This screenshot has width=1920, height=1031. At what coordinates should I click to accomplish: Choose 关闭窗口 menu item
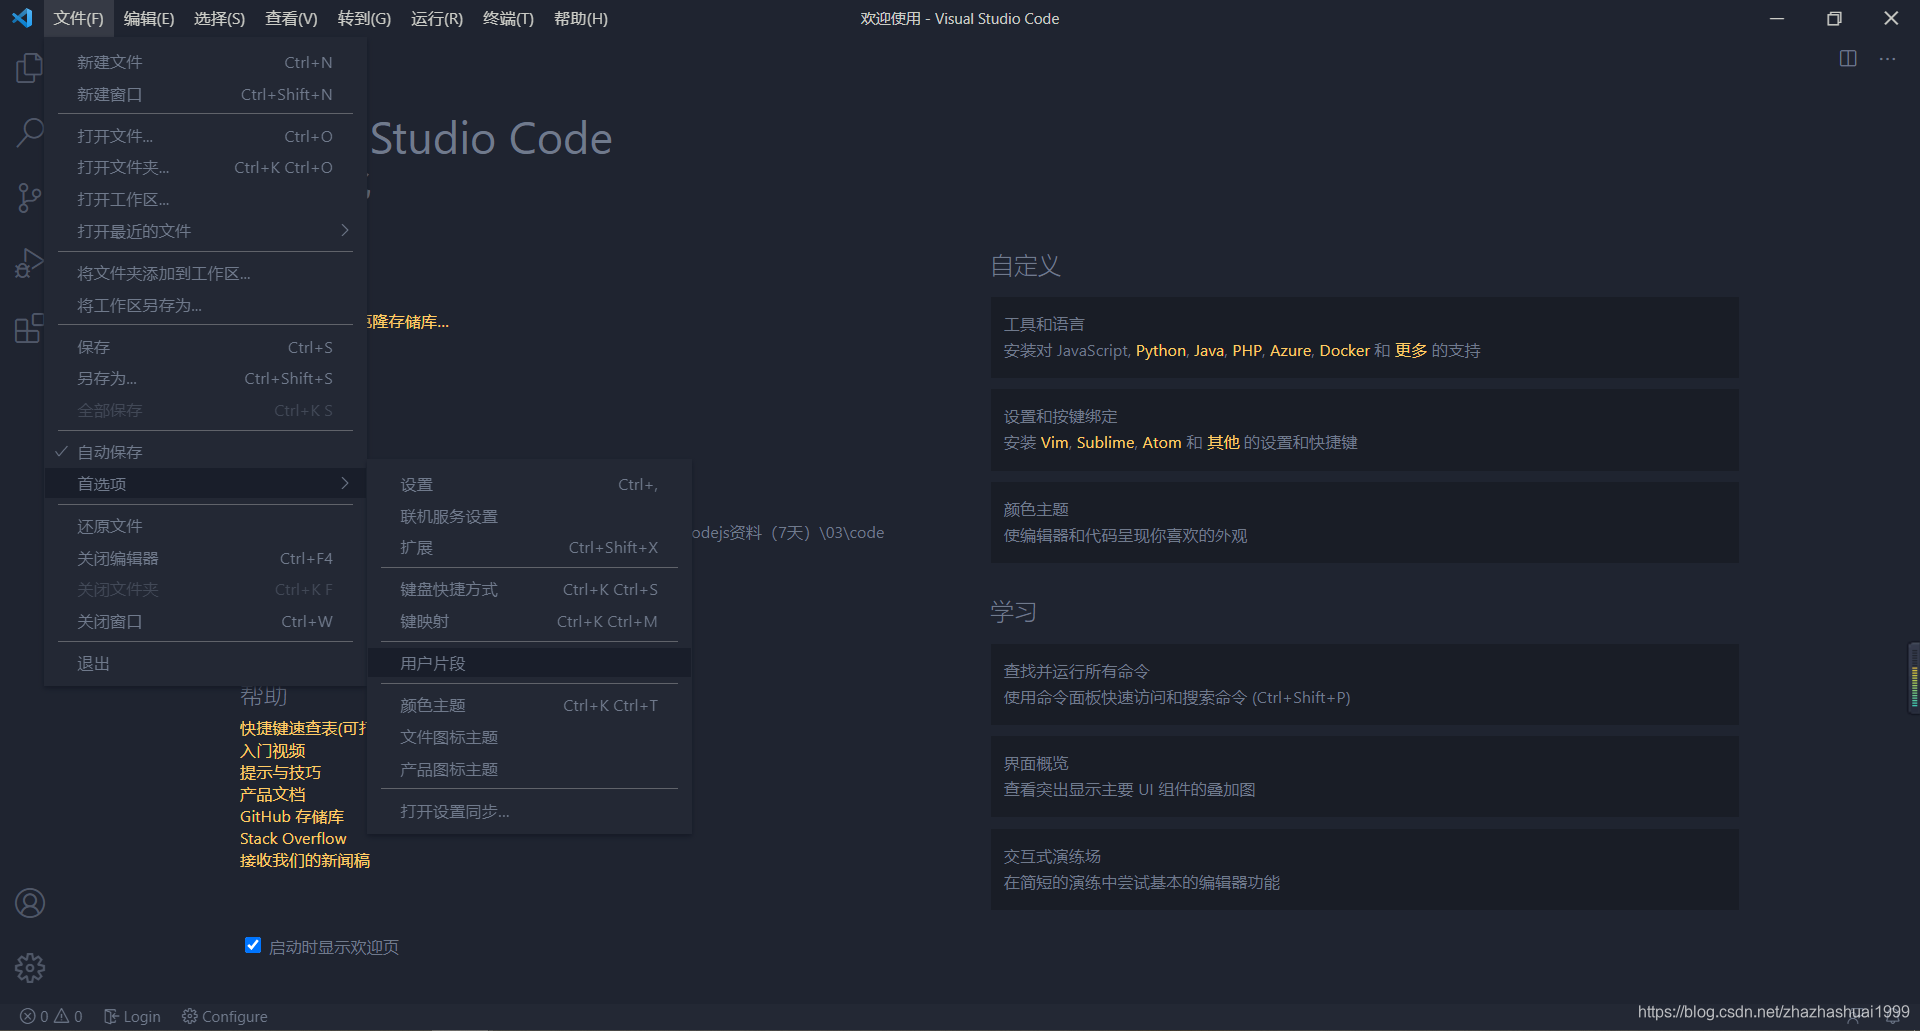coord(205,621)
